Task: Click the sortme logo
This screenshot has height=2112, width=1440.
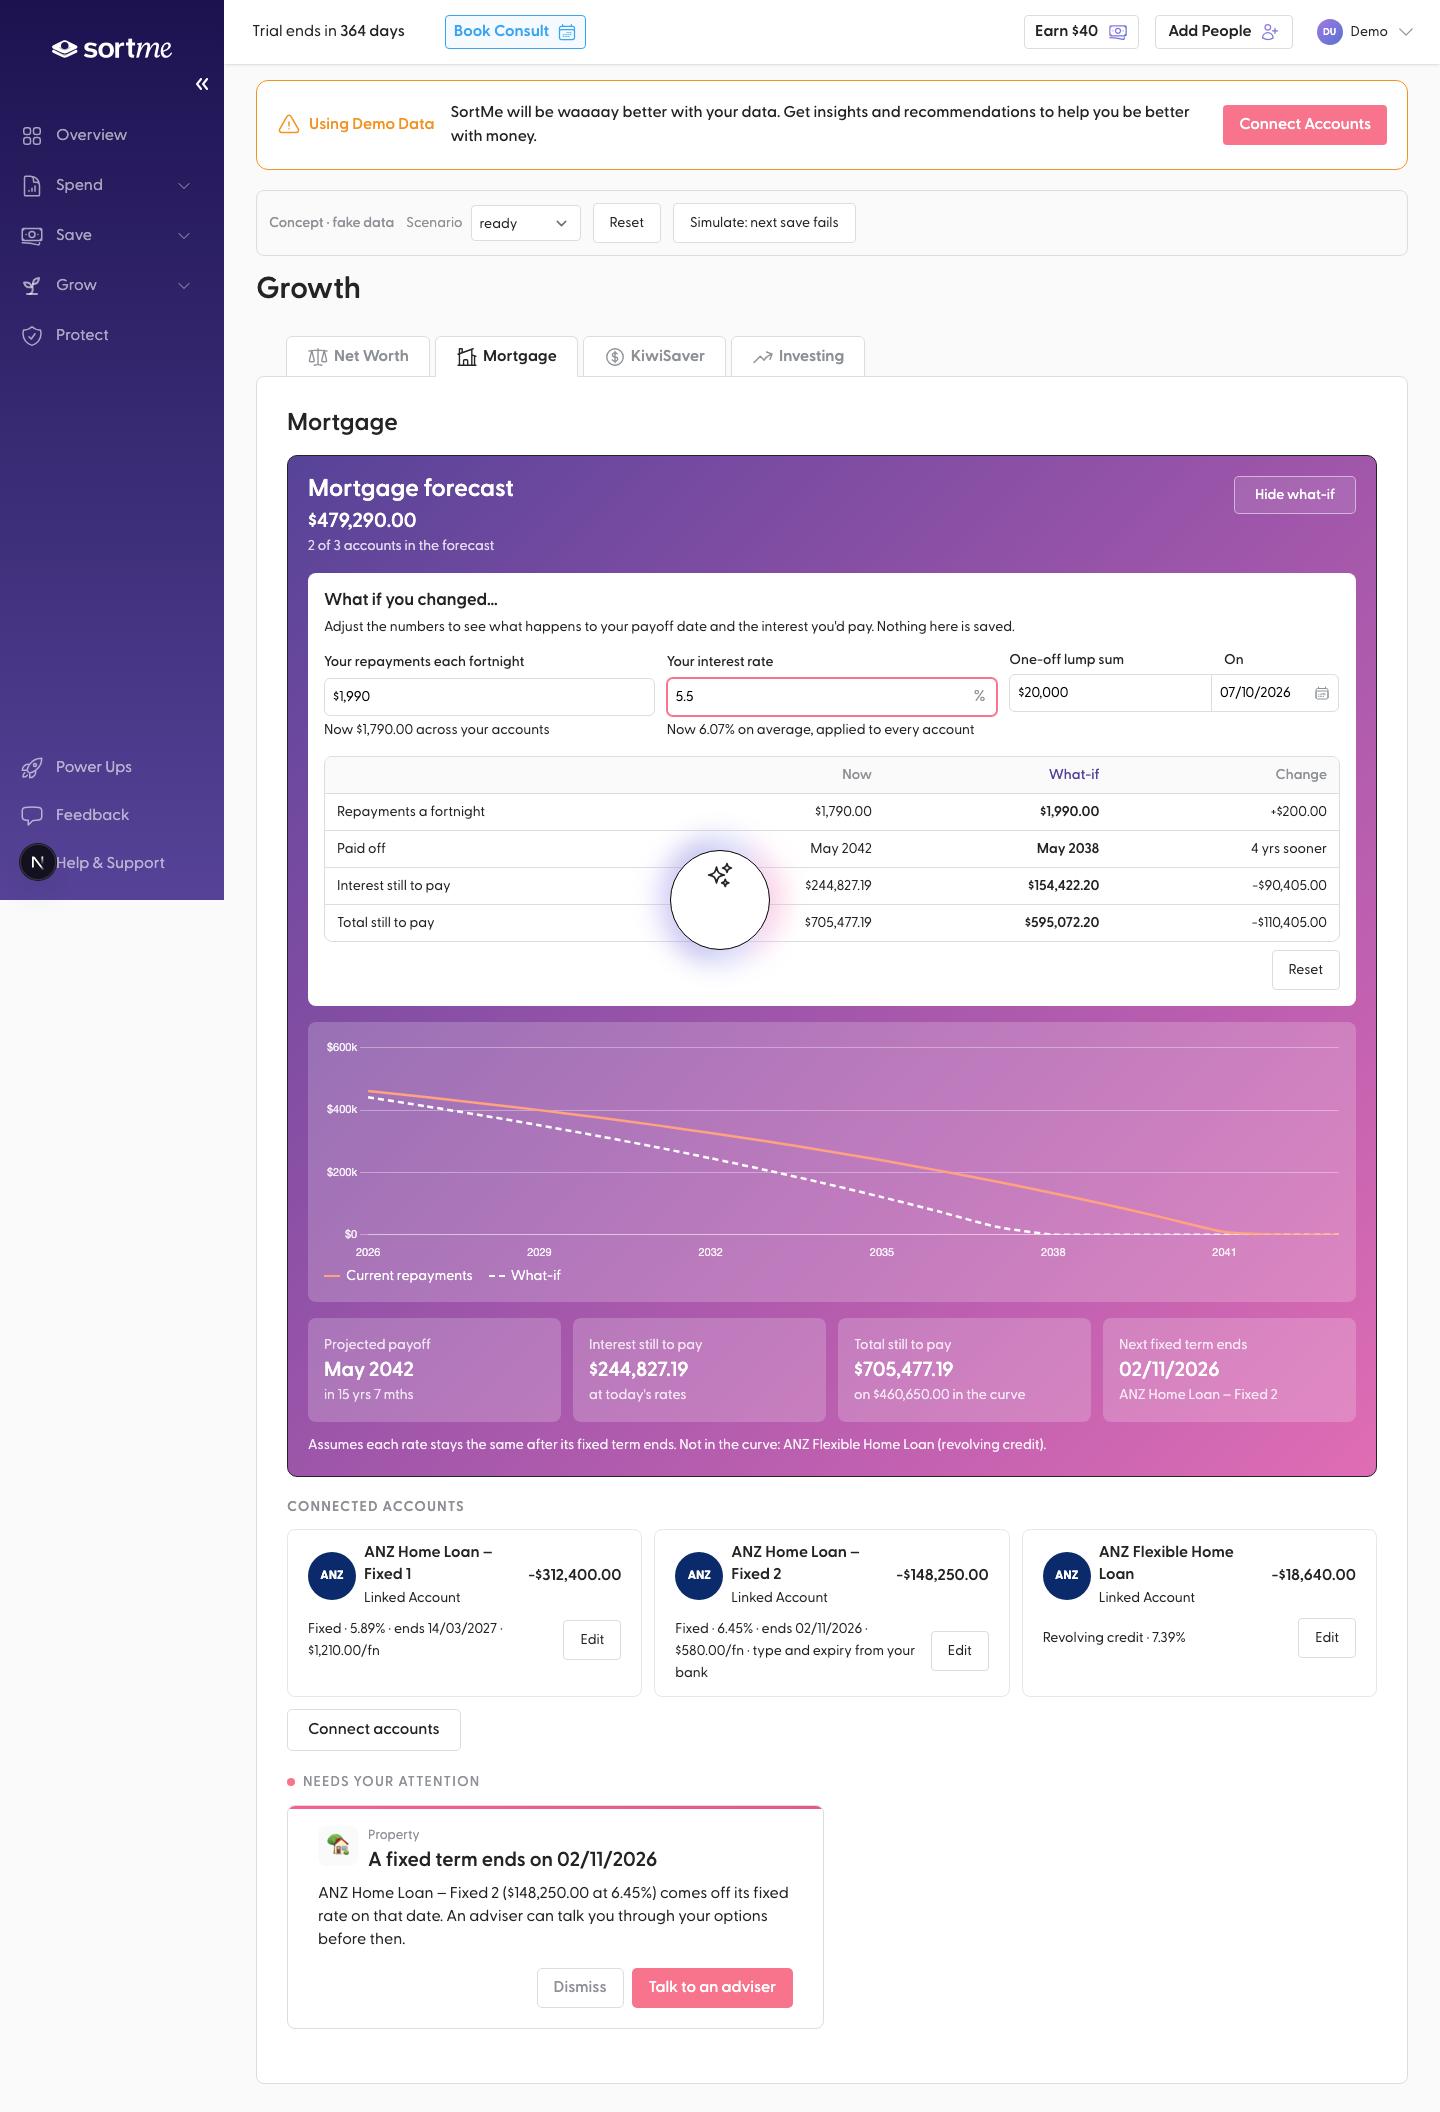Action: [x=112, y=48]
